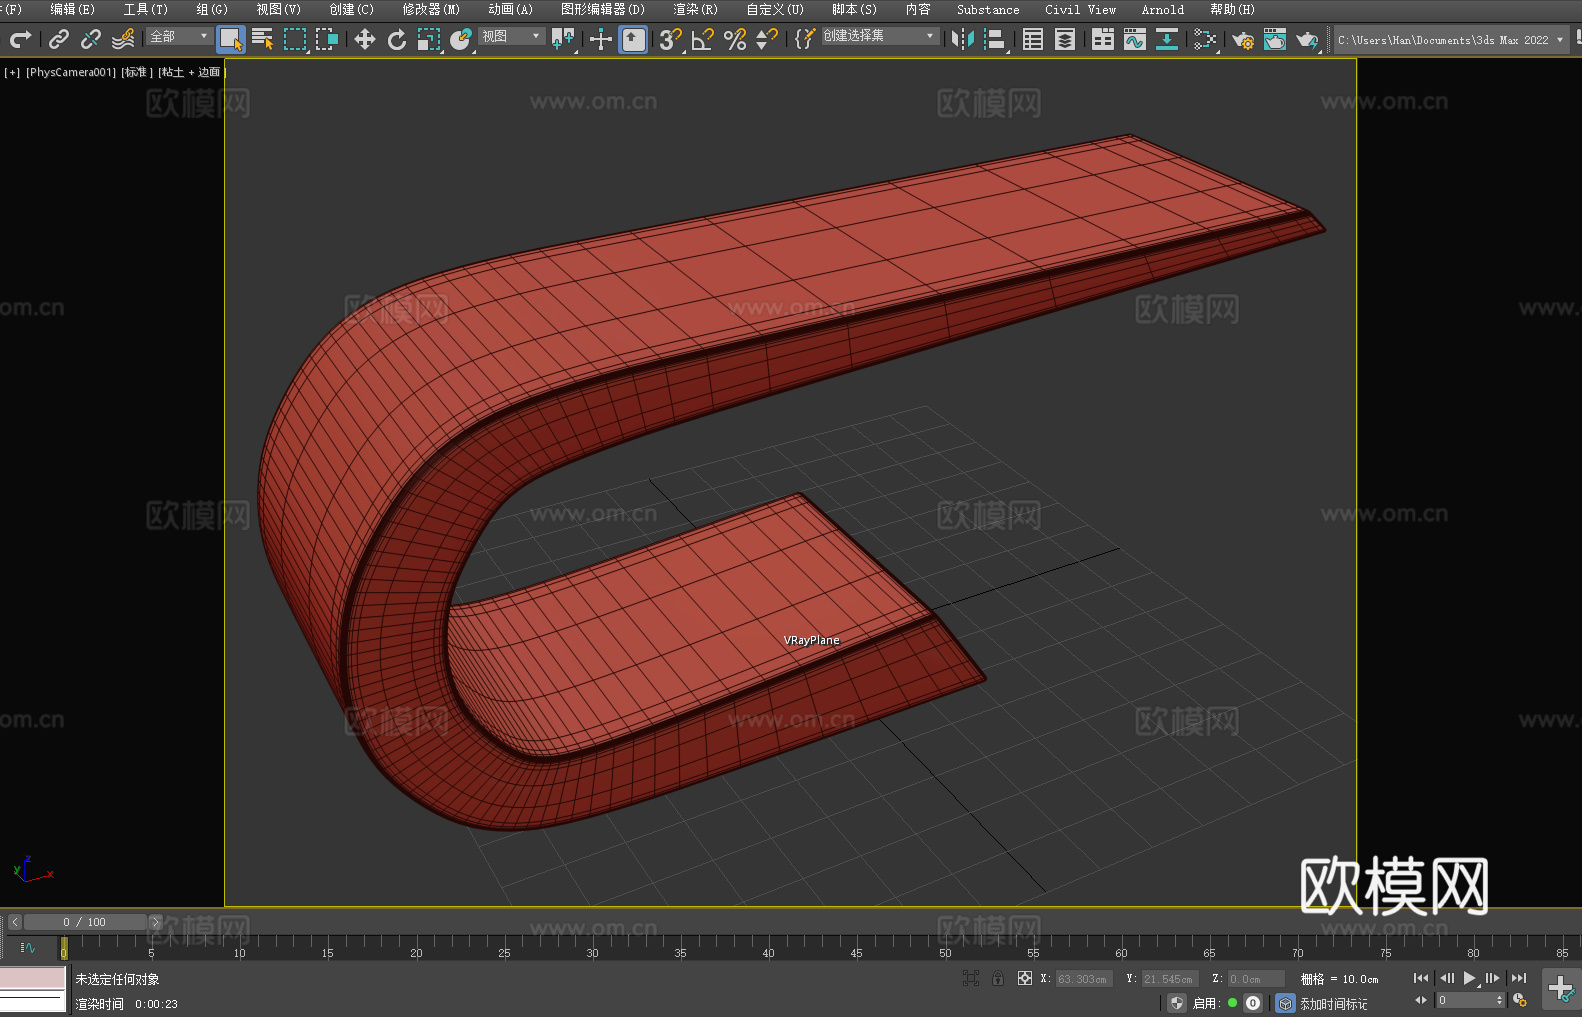Toggle the Percent Snap button
This screenshot has width=1582, height=1017.
coord(735,39)
